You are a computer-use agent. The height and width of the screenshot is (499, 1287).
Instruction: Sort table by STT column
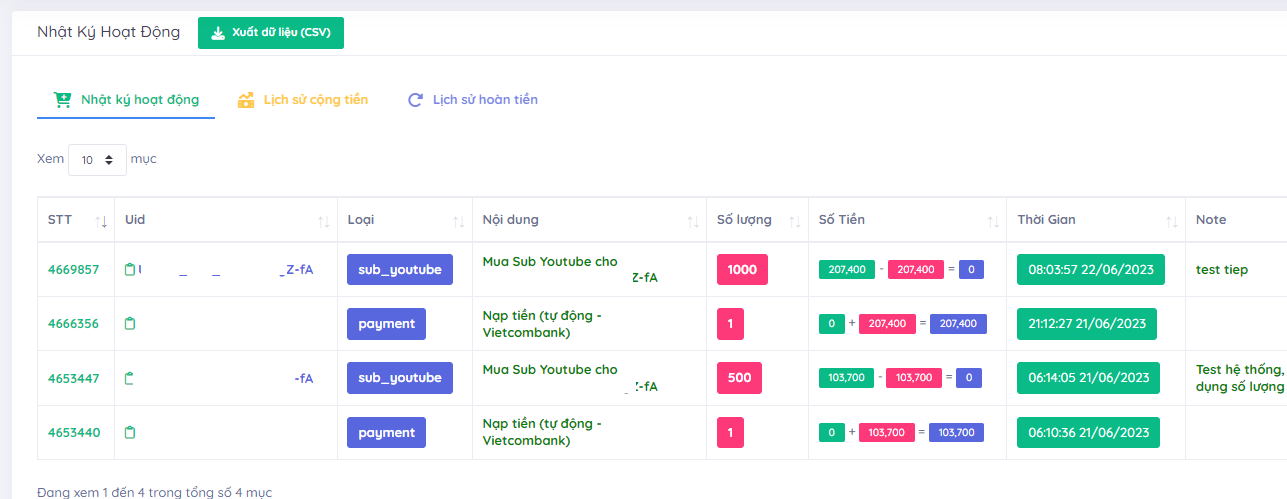point(101,220)
